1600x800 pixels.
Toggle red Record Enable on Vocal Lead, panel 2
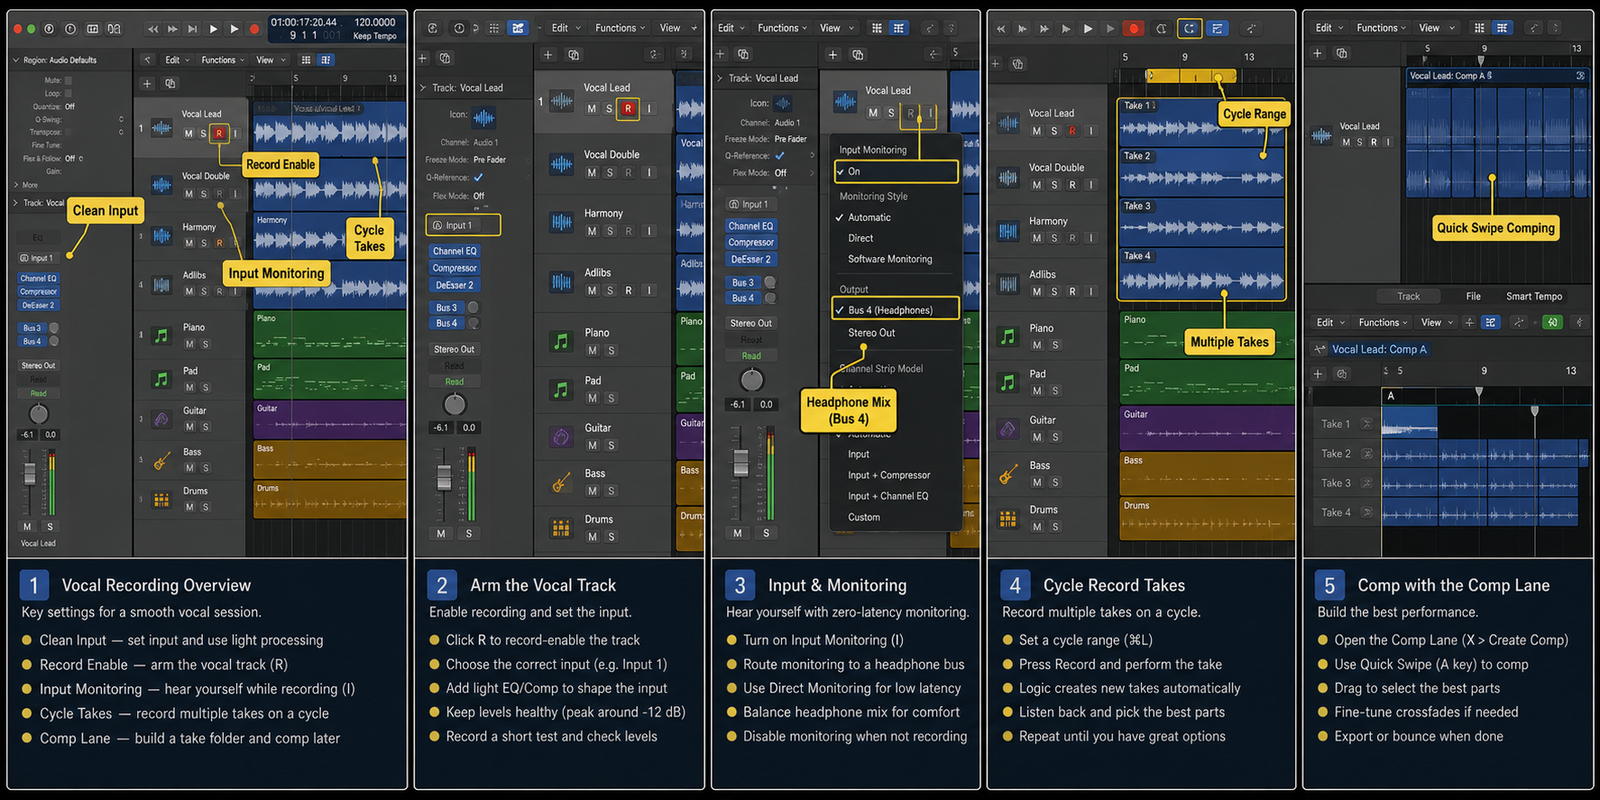[628, 108]
